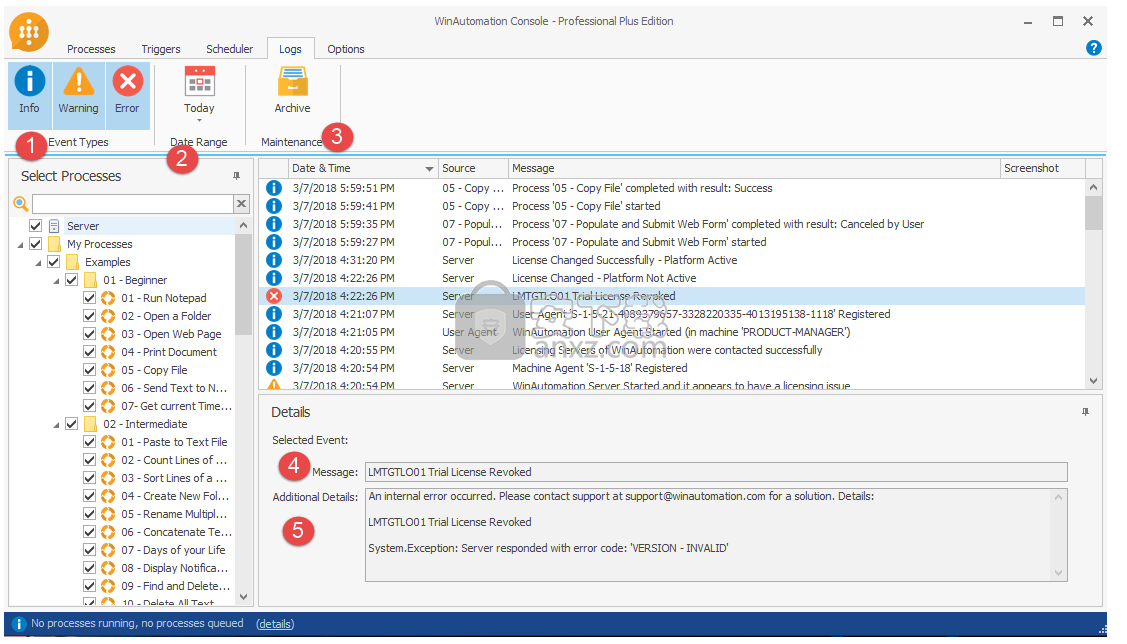Image resolution: width=1127 pixels, height=644 pixels.
Task: Click the Archive logs button
Action: coord(293,91)
